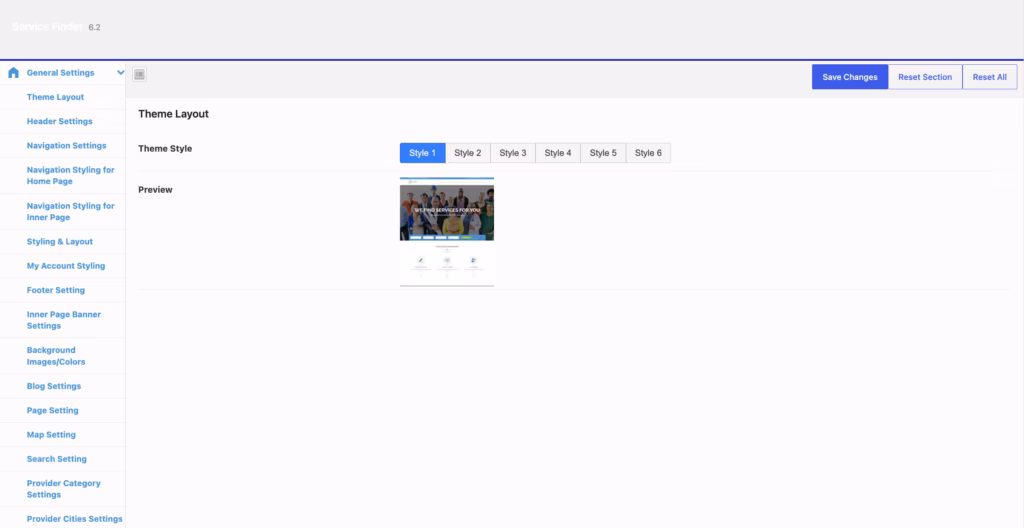This screenshot has height=528, width=1024.
Task: Click the Save Changes button
Action: pos(850,77)
